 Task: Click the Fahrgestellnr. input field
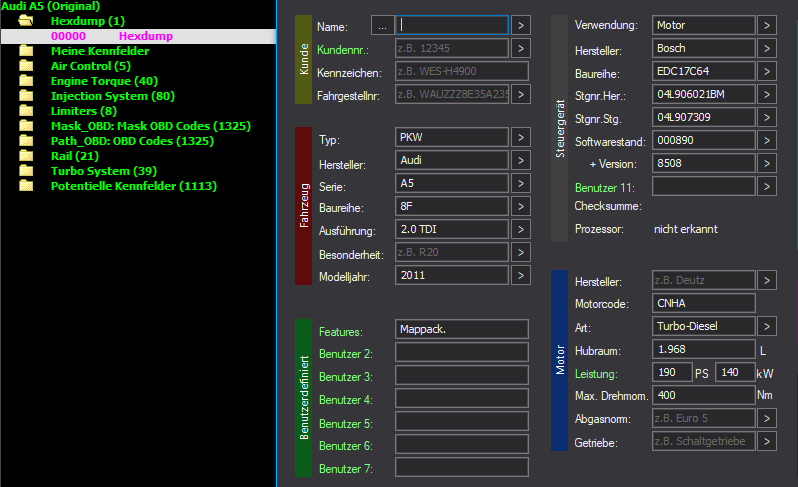pos(452,94)
